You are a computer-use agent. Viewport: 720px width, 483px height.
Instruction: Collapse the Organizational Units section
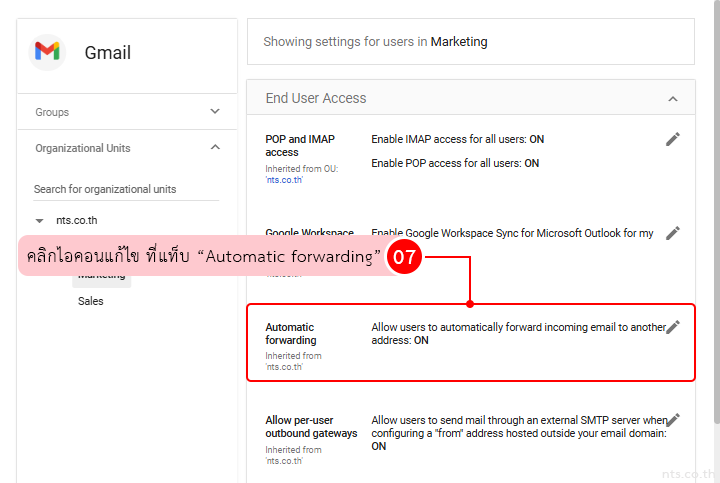point(215,148)
